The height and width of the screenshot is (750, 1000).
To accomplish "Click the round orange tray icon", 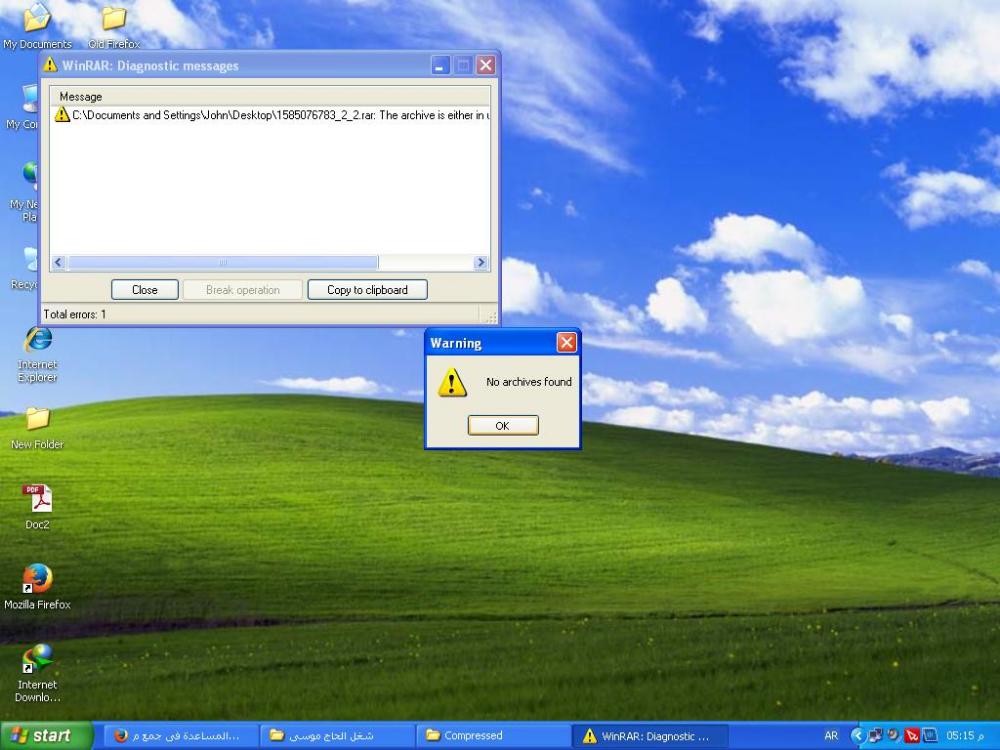I will pos(894,735).
